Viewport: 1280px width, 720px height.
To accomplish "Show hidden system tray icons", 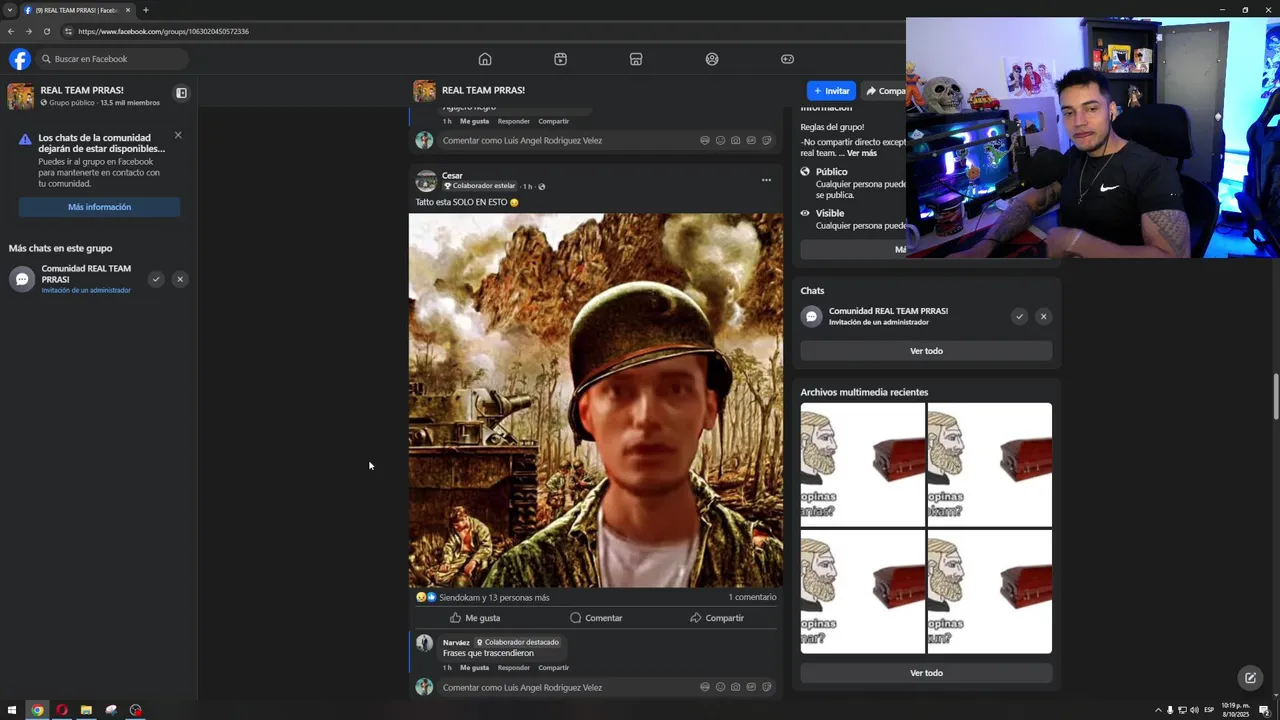I will pos(1157,710).
